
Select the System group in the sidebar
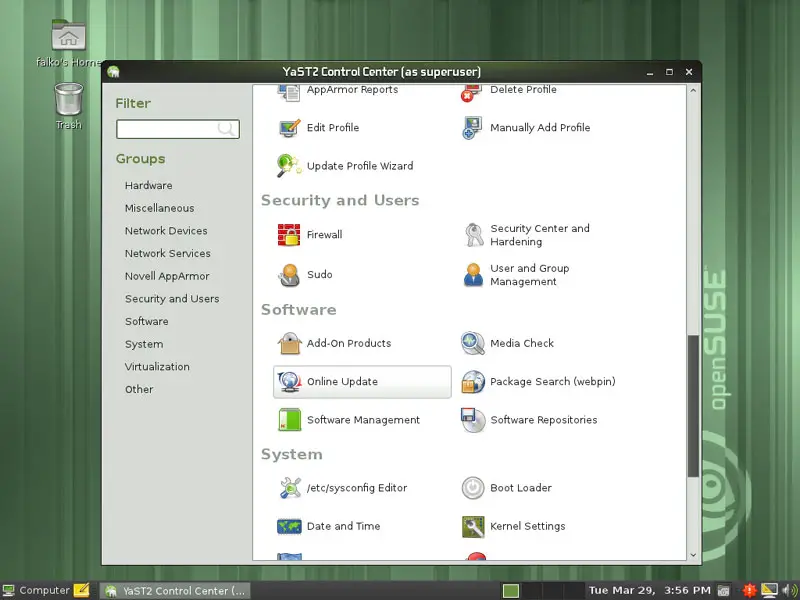[x=144, y=344]
